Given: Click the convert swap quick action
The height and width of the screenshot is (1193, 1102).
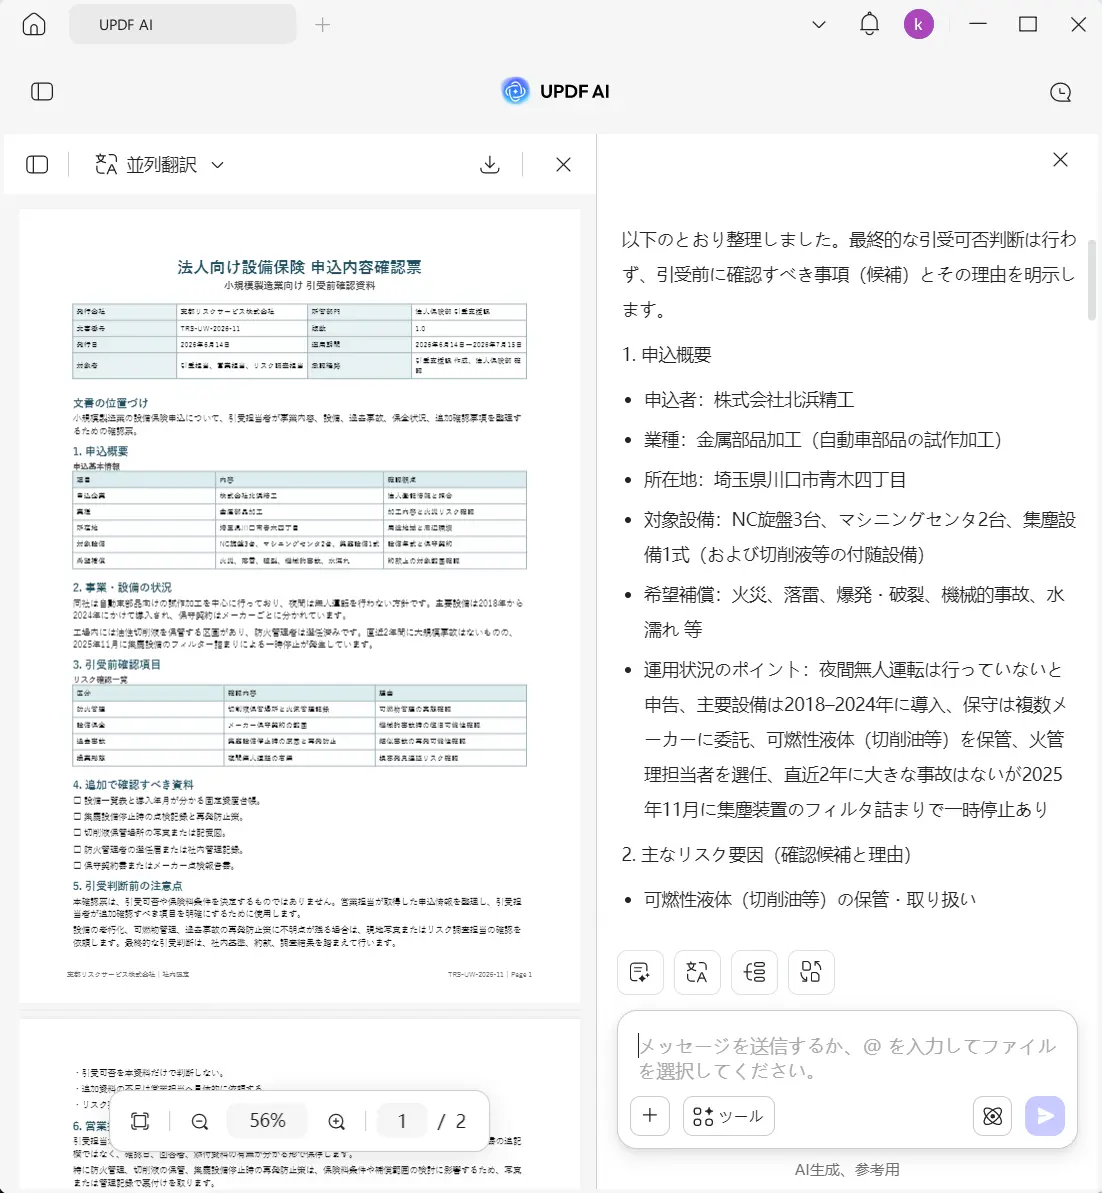Looking at the screenshot, I should point(811,972).
